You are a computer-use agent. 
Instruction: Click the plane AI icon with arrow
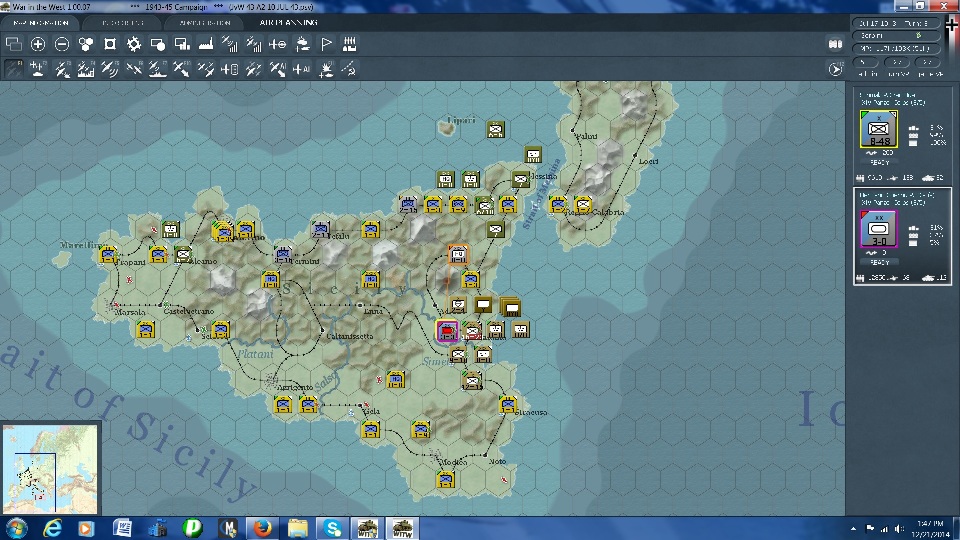pos(277,69)
